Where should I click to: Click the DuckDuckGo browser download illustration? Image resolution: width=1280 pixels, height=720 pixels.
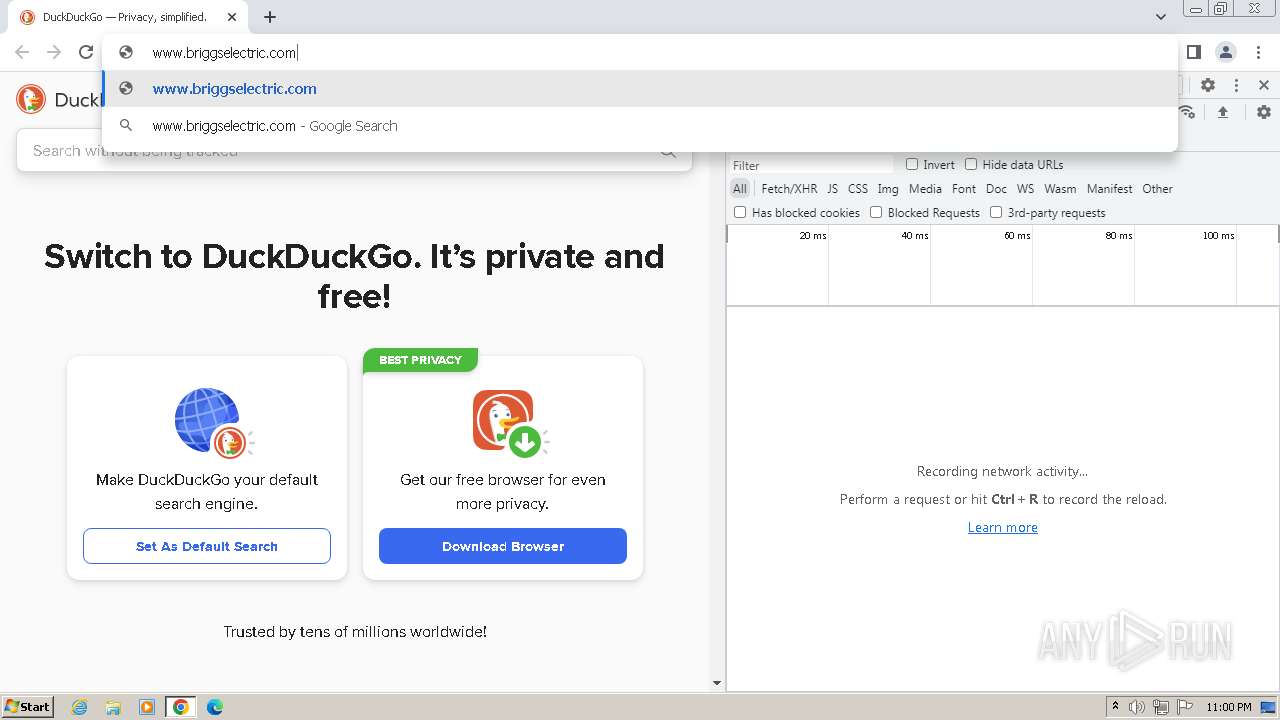click(x=509, y=422)
